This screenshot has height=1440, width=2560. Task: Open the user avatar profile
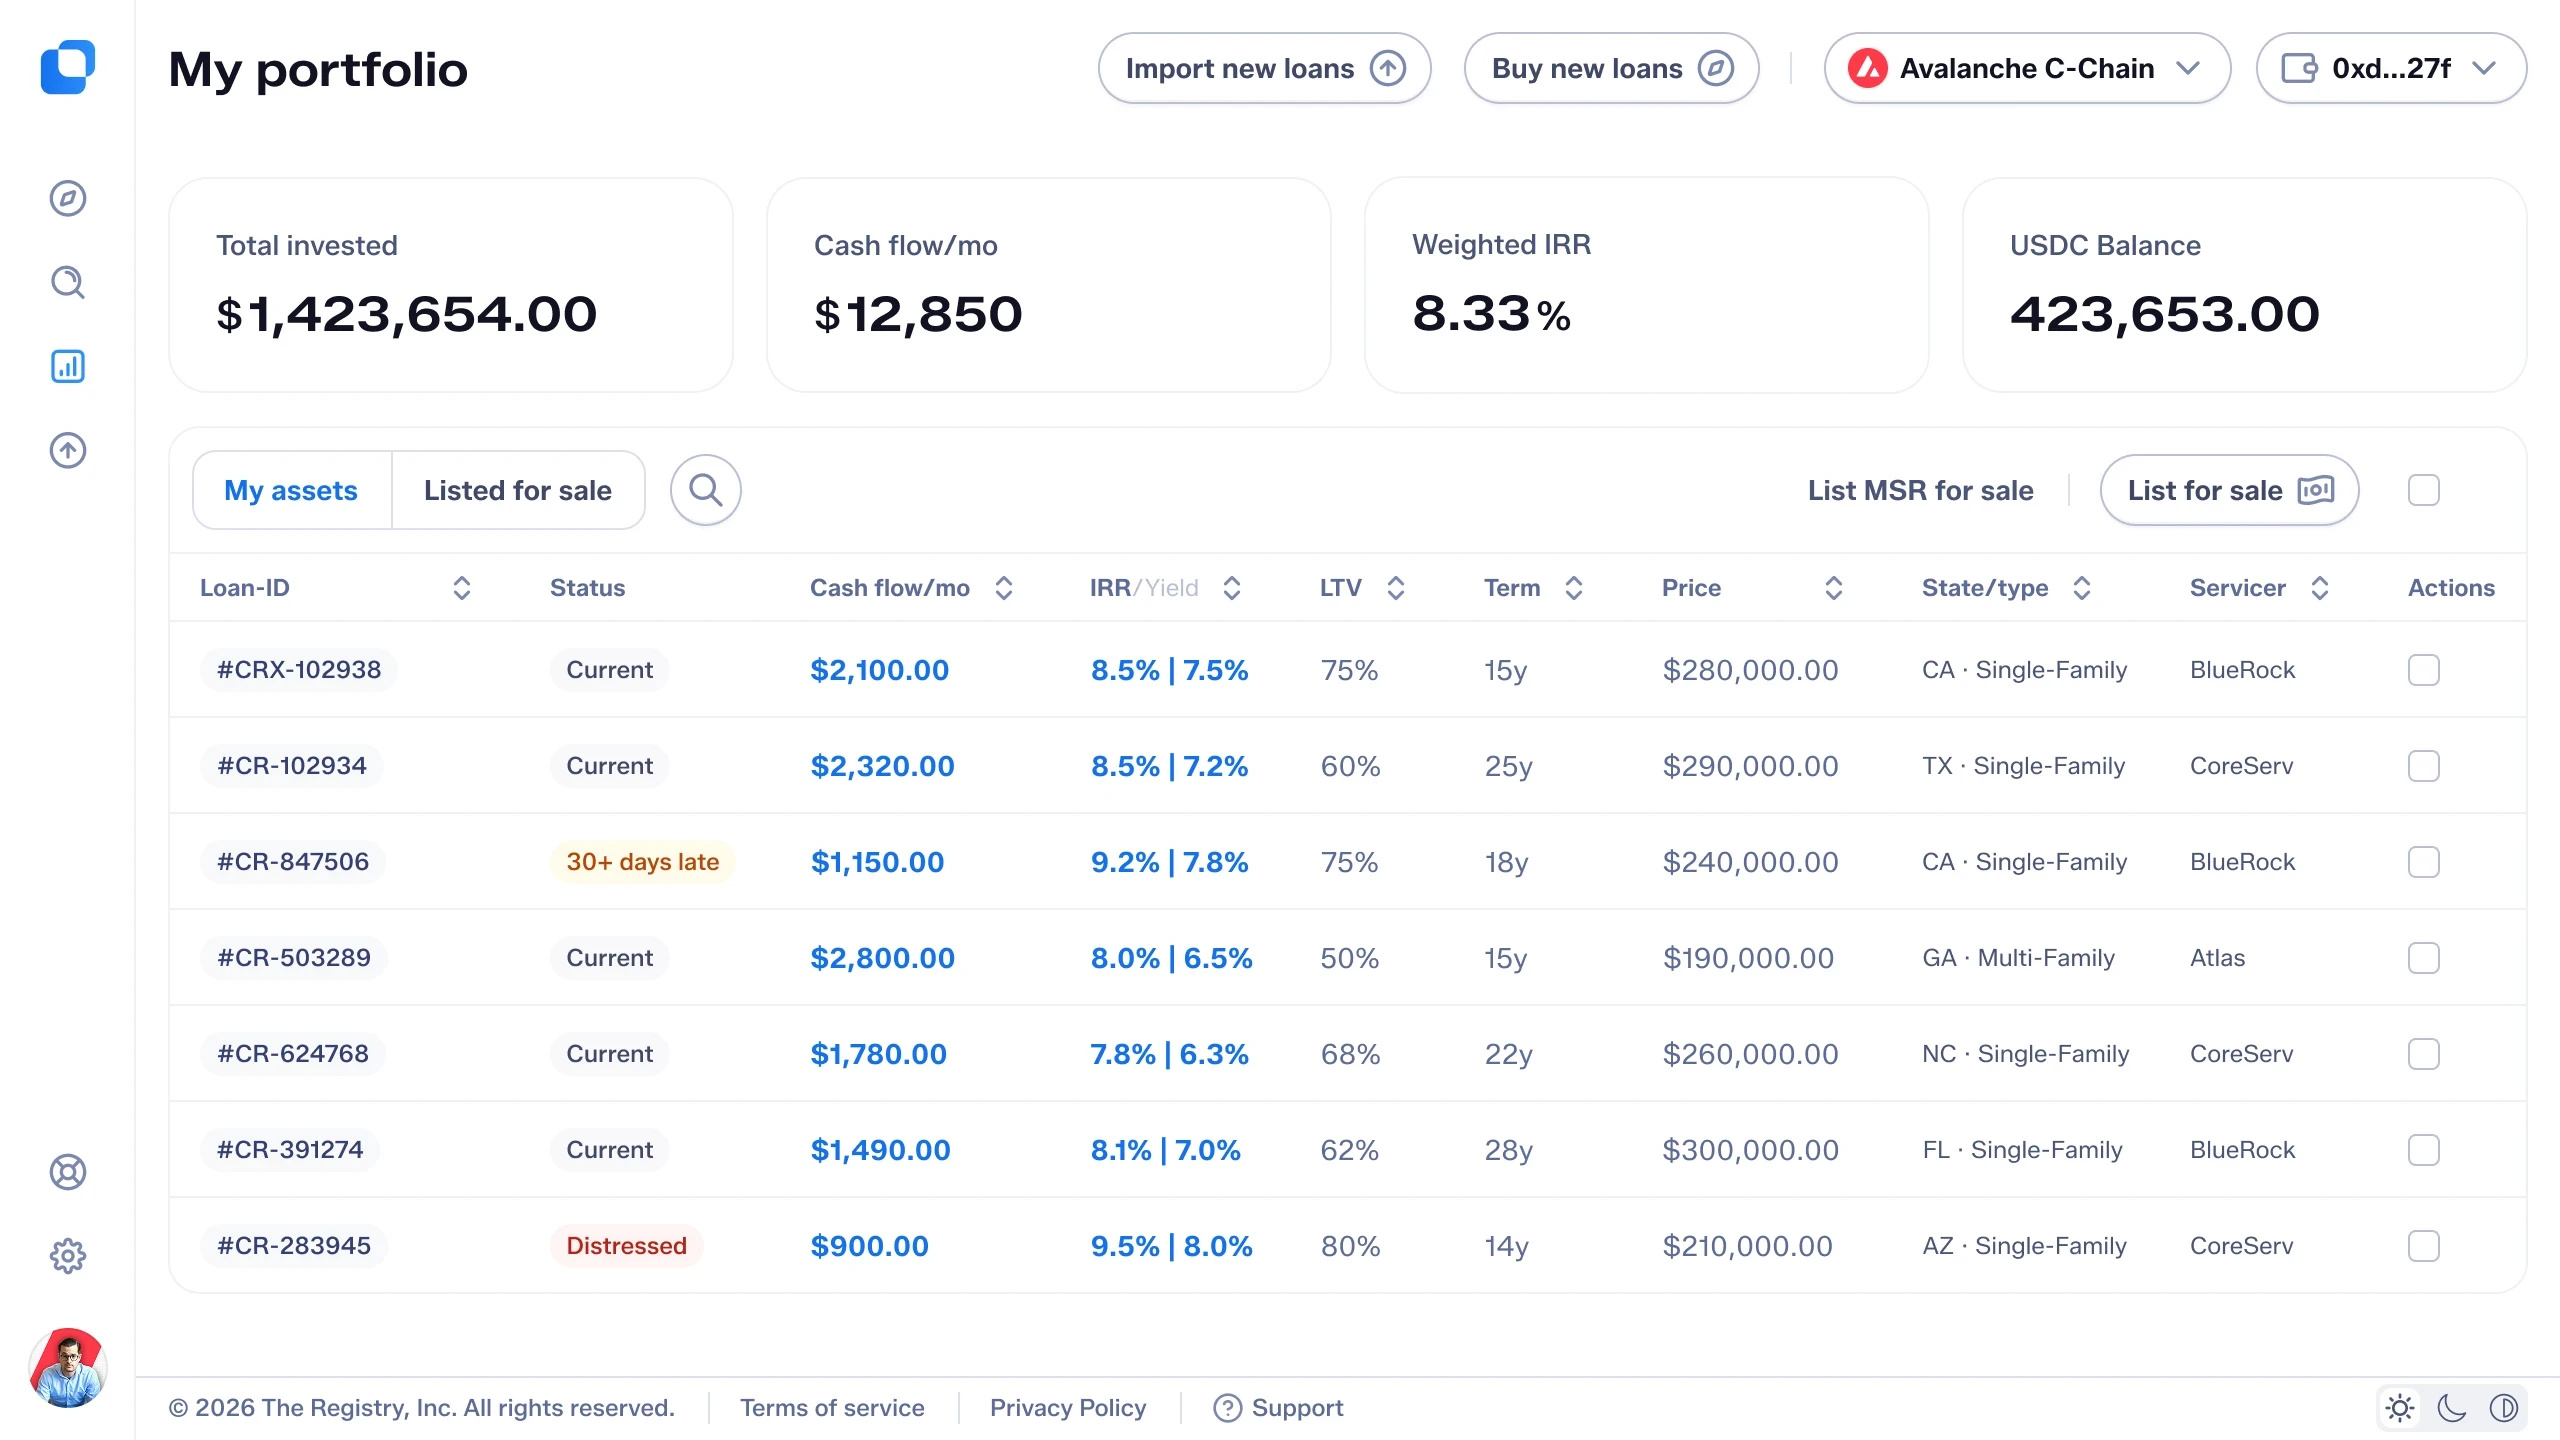coord(68,1367)
